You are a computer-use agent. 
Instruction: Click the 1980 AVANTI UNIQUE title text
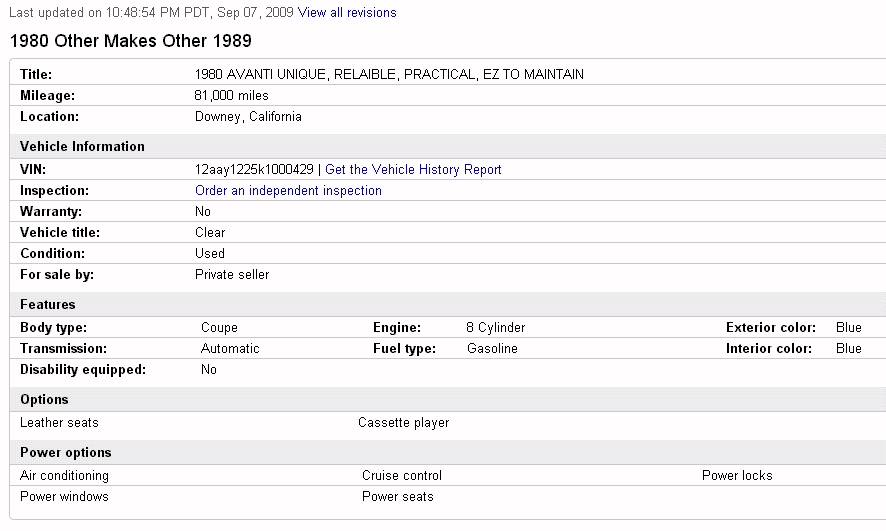[x=389, y=75]
